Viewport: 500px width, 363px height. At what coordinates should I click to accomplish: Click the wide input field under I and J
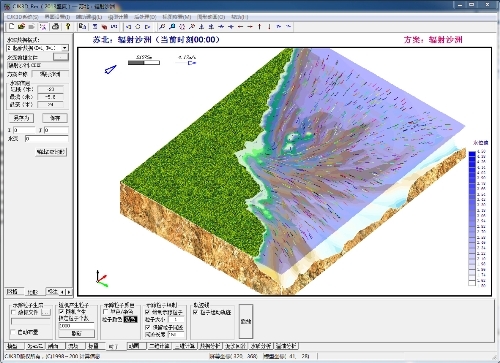click(x=47, y=139)
